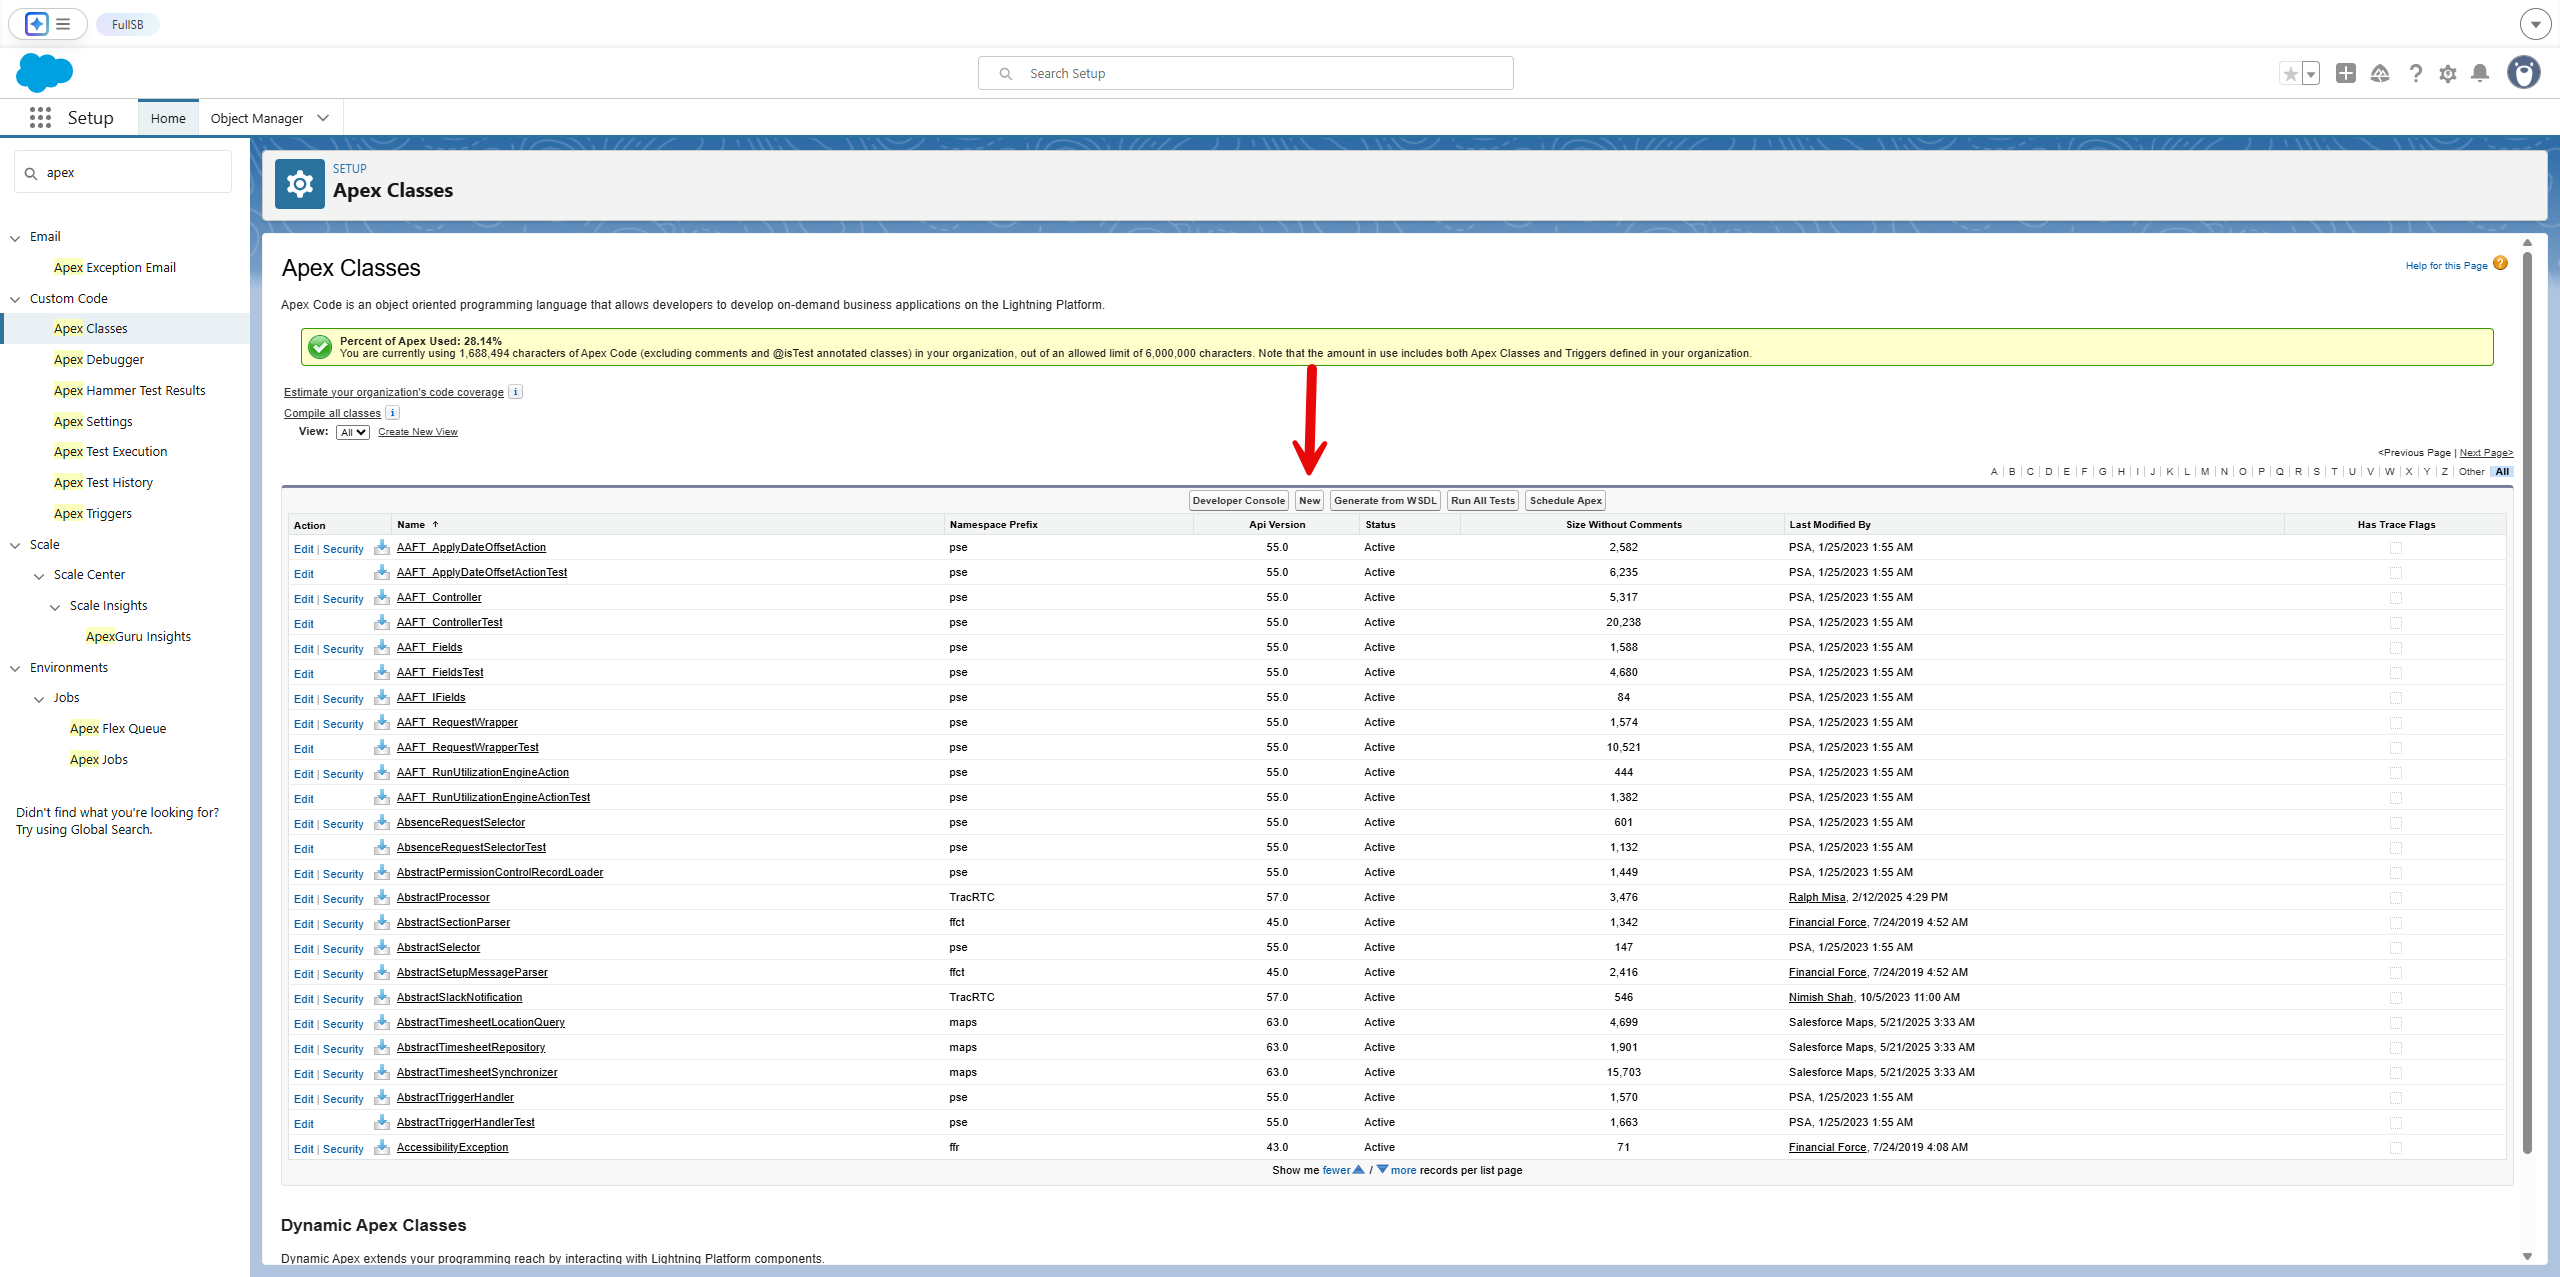The image size is (2560, 1277).
Task: Switch to the Object Manager tab
Action: pos(257,118)
